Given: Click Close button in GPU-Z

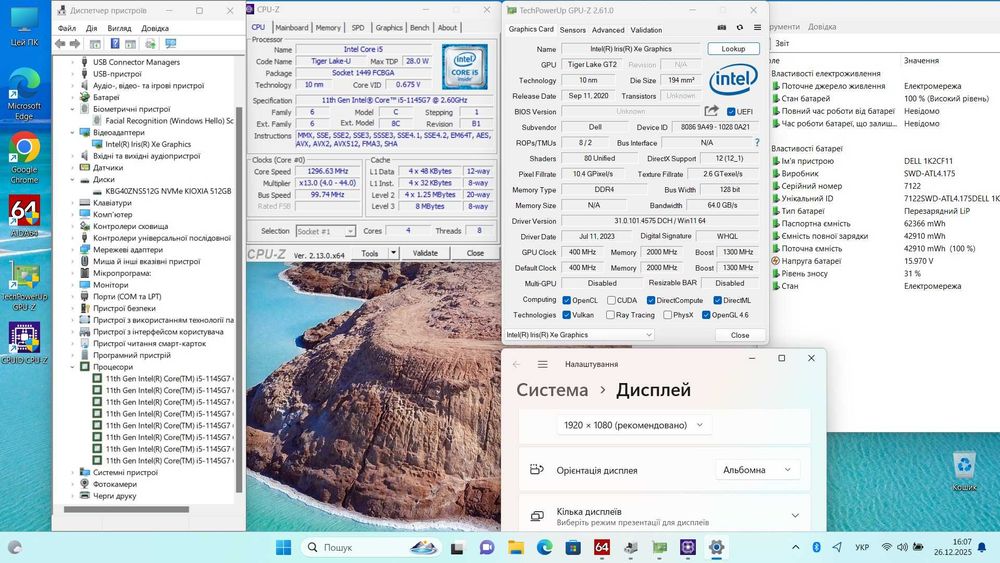Looking at the screenshot, I should point(740,335).
